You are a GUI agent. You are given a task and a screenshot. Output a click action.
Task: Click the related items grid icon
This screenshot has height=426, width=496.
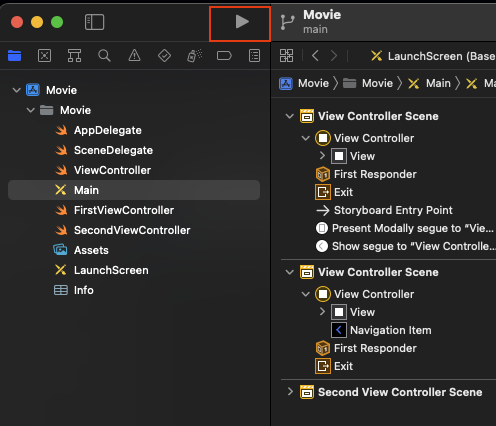pyautogui.click(x=286, y=56)
